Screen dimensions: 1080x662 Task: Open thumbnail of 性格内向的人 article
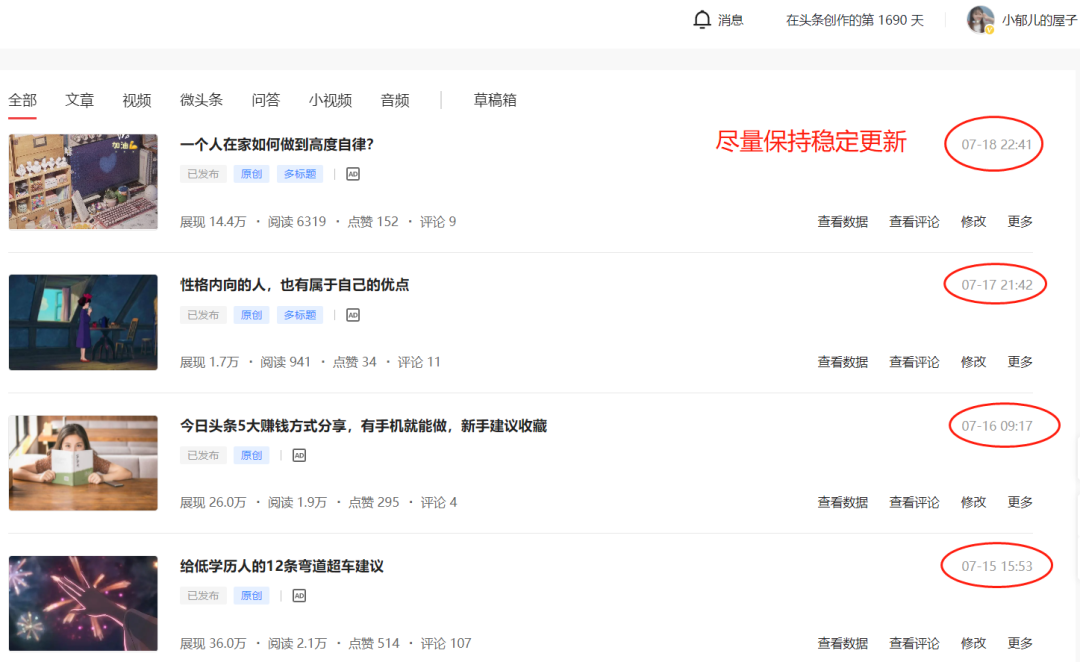coord(83,322)
